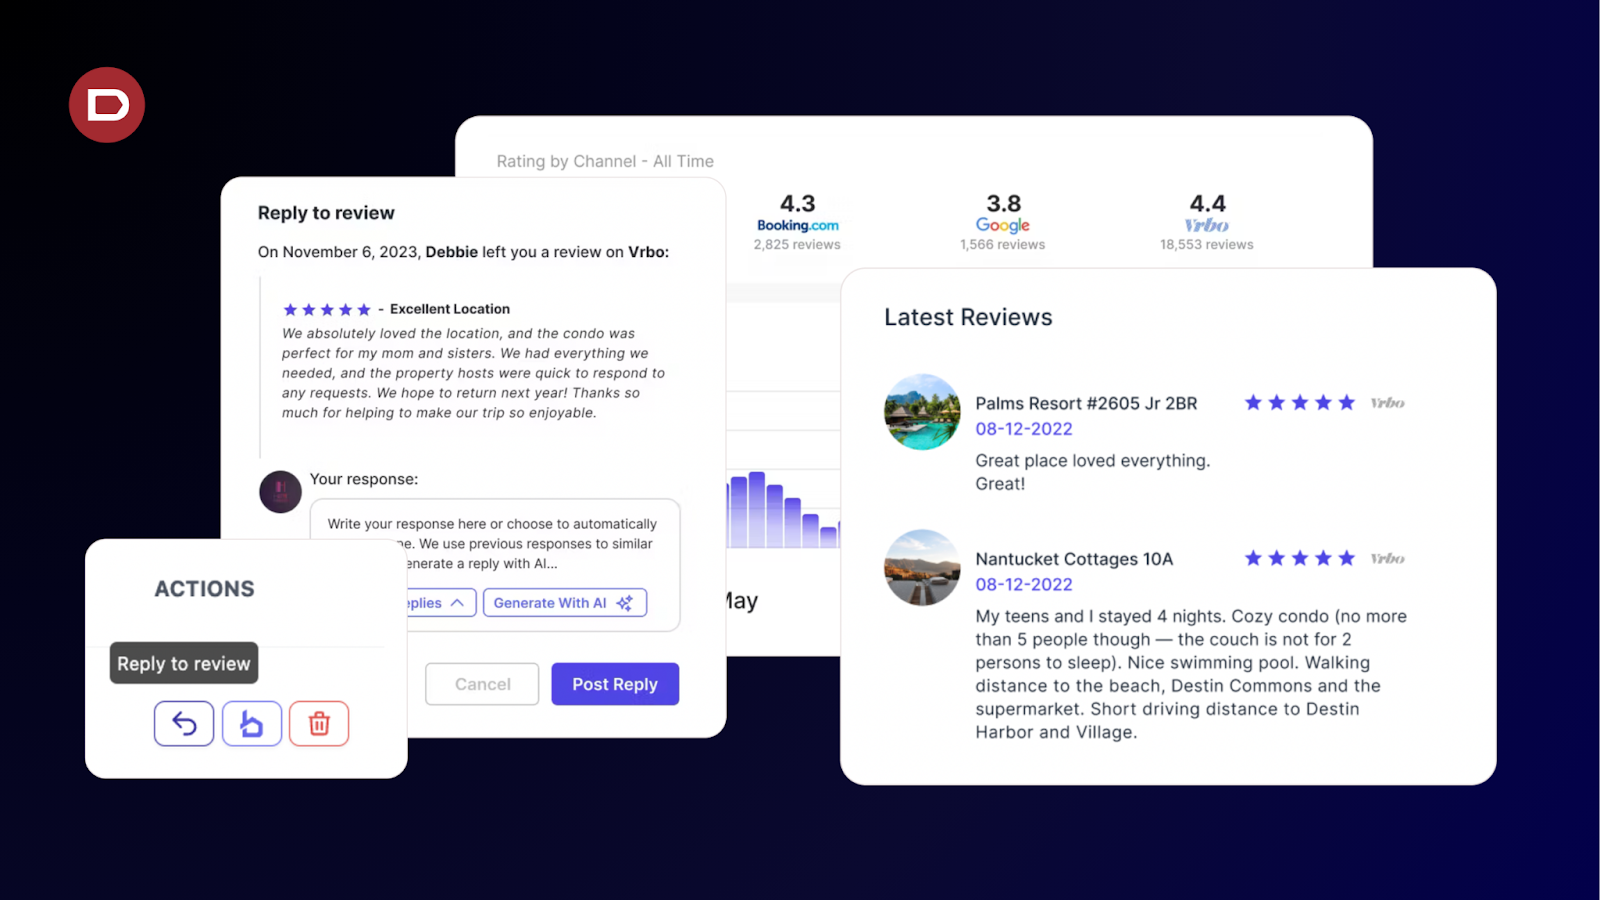Click the red D logo
Screen dimensions: 1600x900
coord(107,105)
